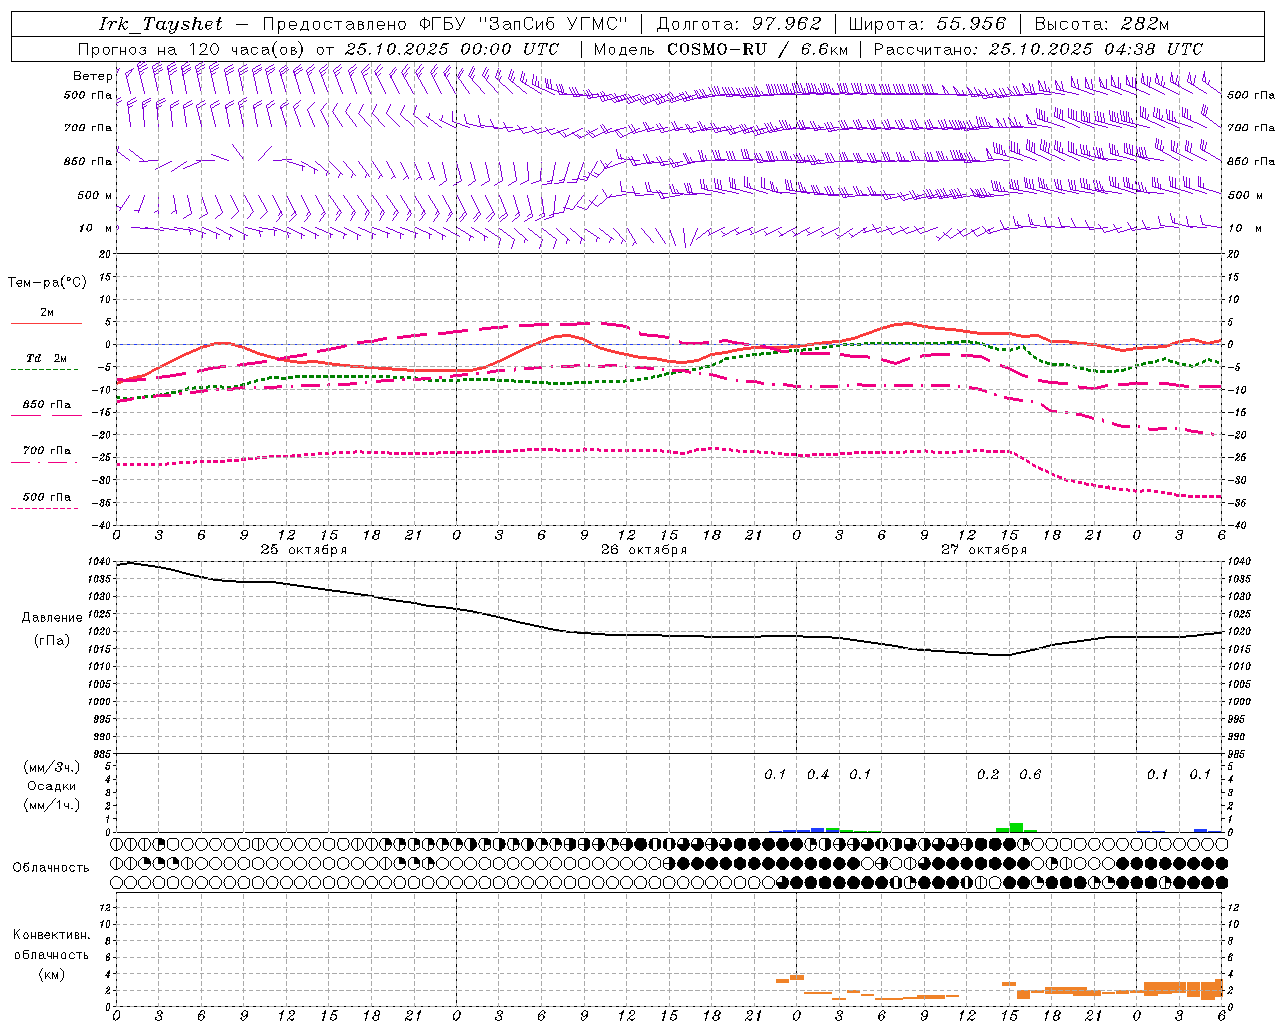Click the date label '26 октября'
This screenshot has width=1280, height=1024.
(644, 550)
